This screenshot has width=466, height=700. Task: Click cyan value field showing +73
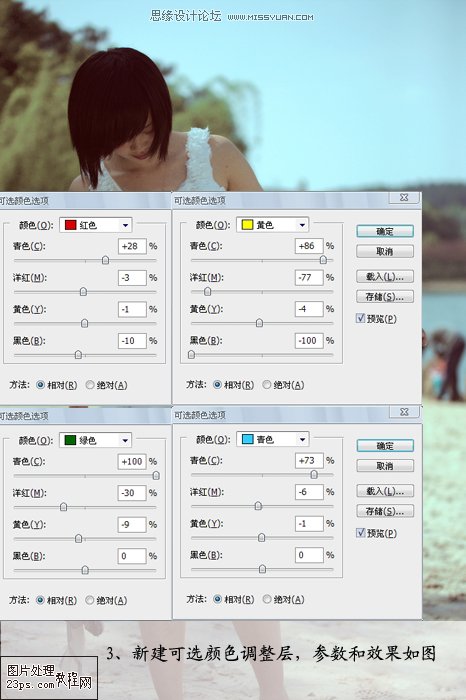click(309, 460)
